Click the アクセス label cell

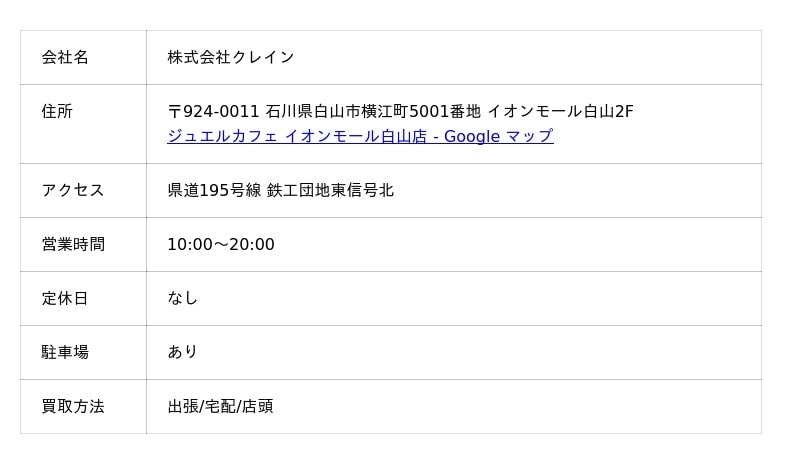click(83, 190)
